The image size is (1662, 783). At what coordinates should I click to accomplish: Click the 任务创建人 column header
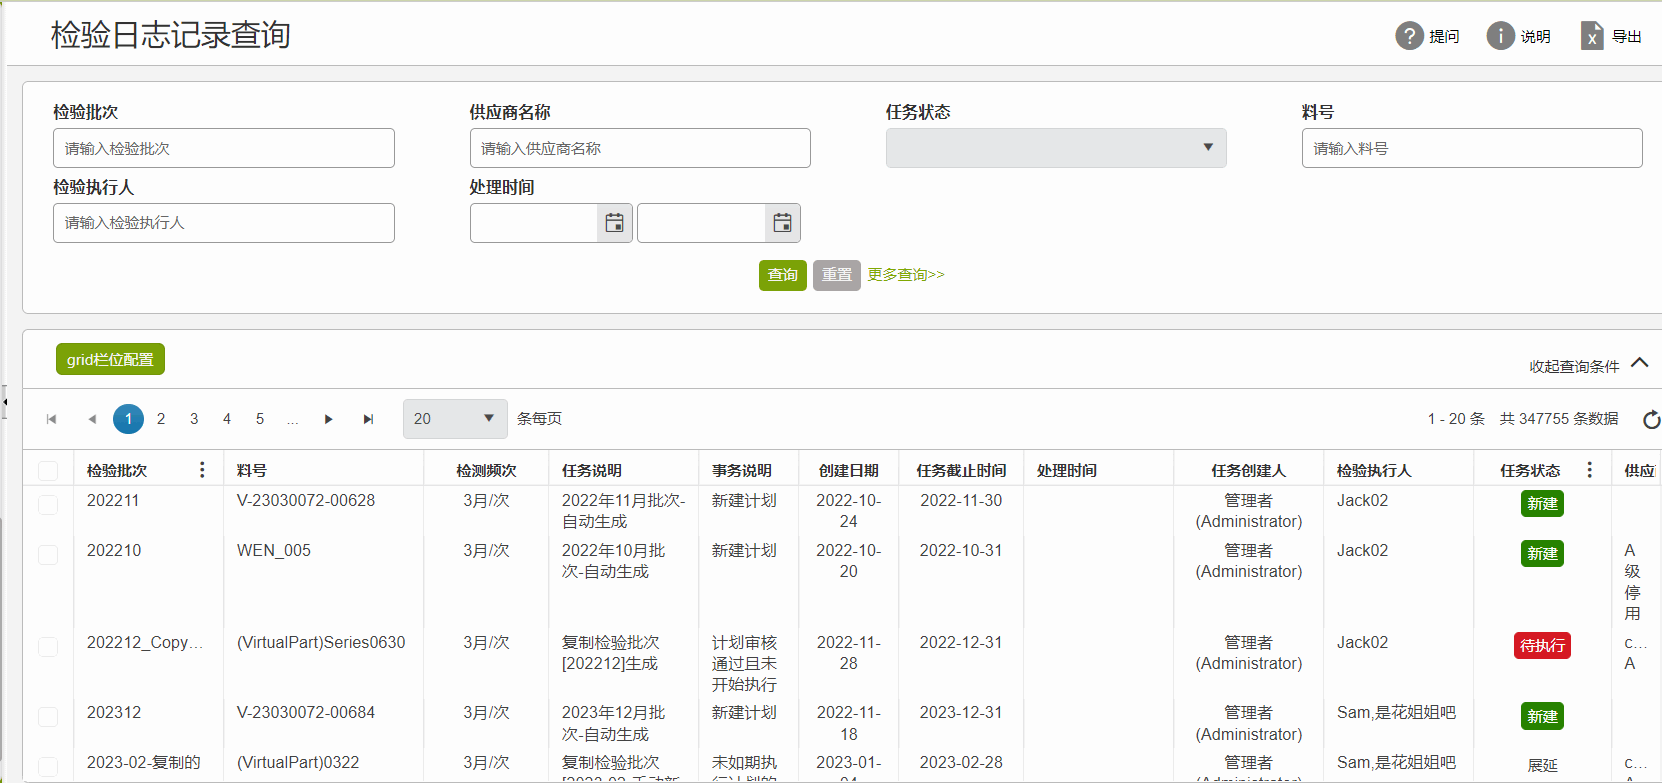click(x=1249, y=470)
